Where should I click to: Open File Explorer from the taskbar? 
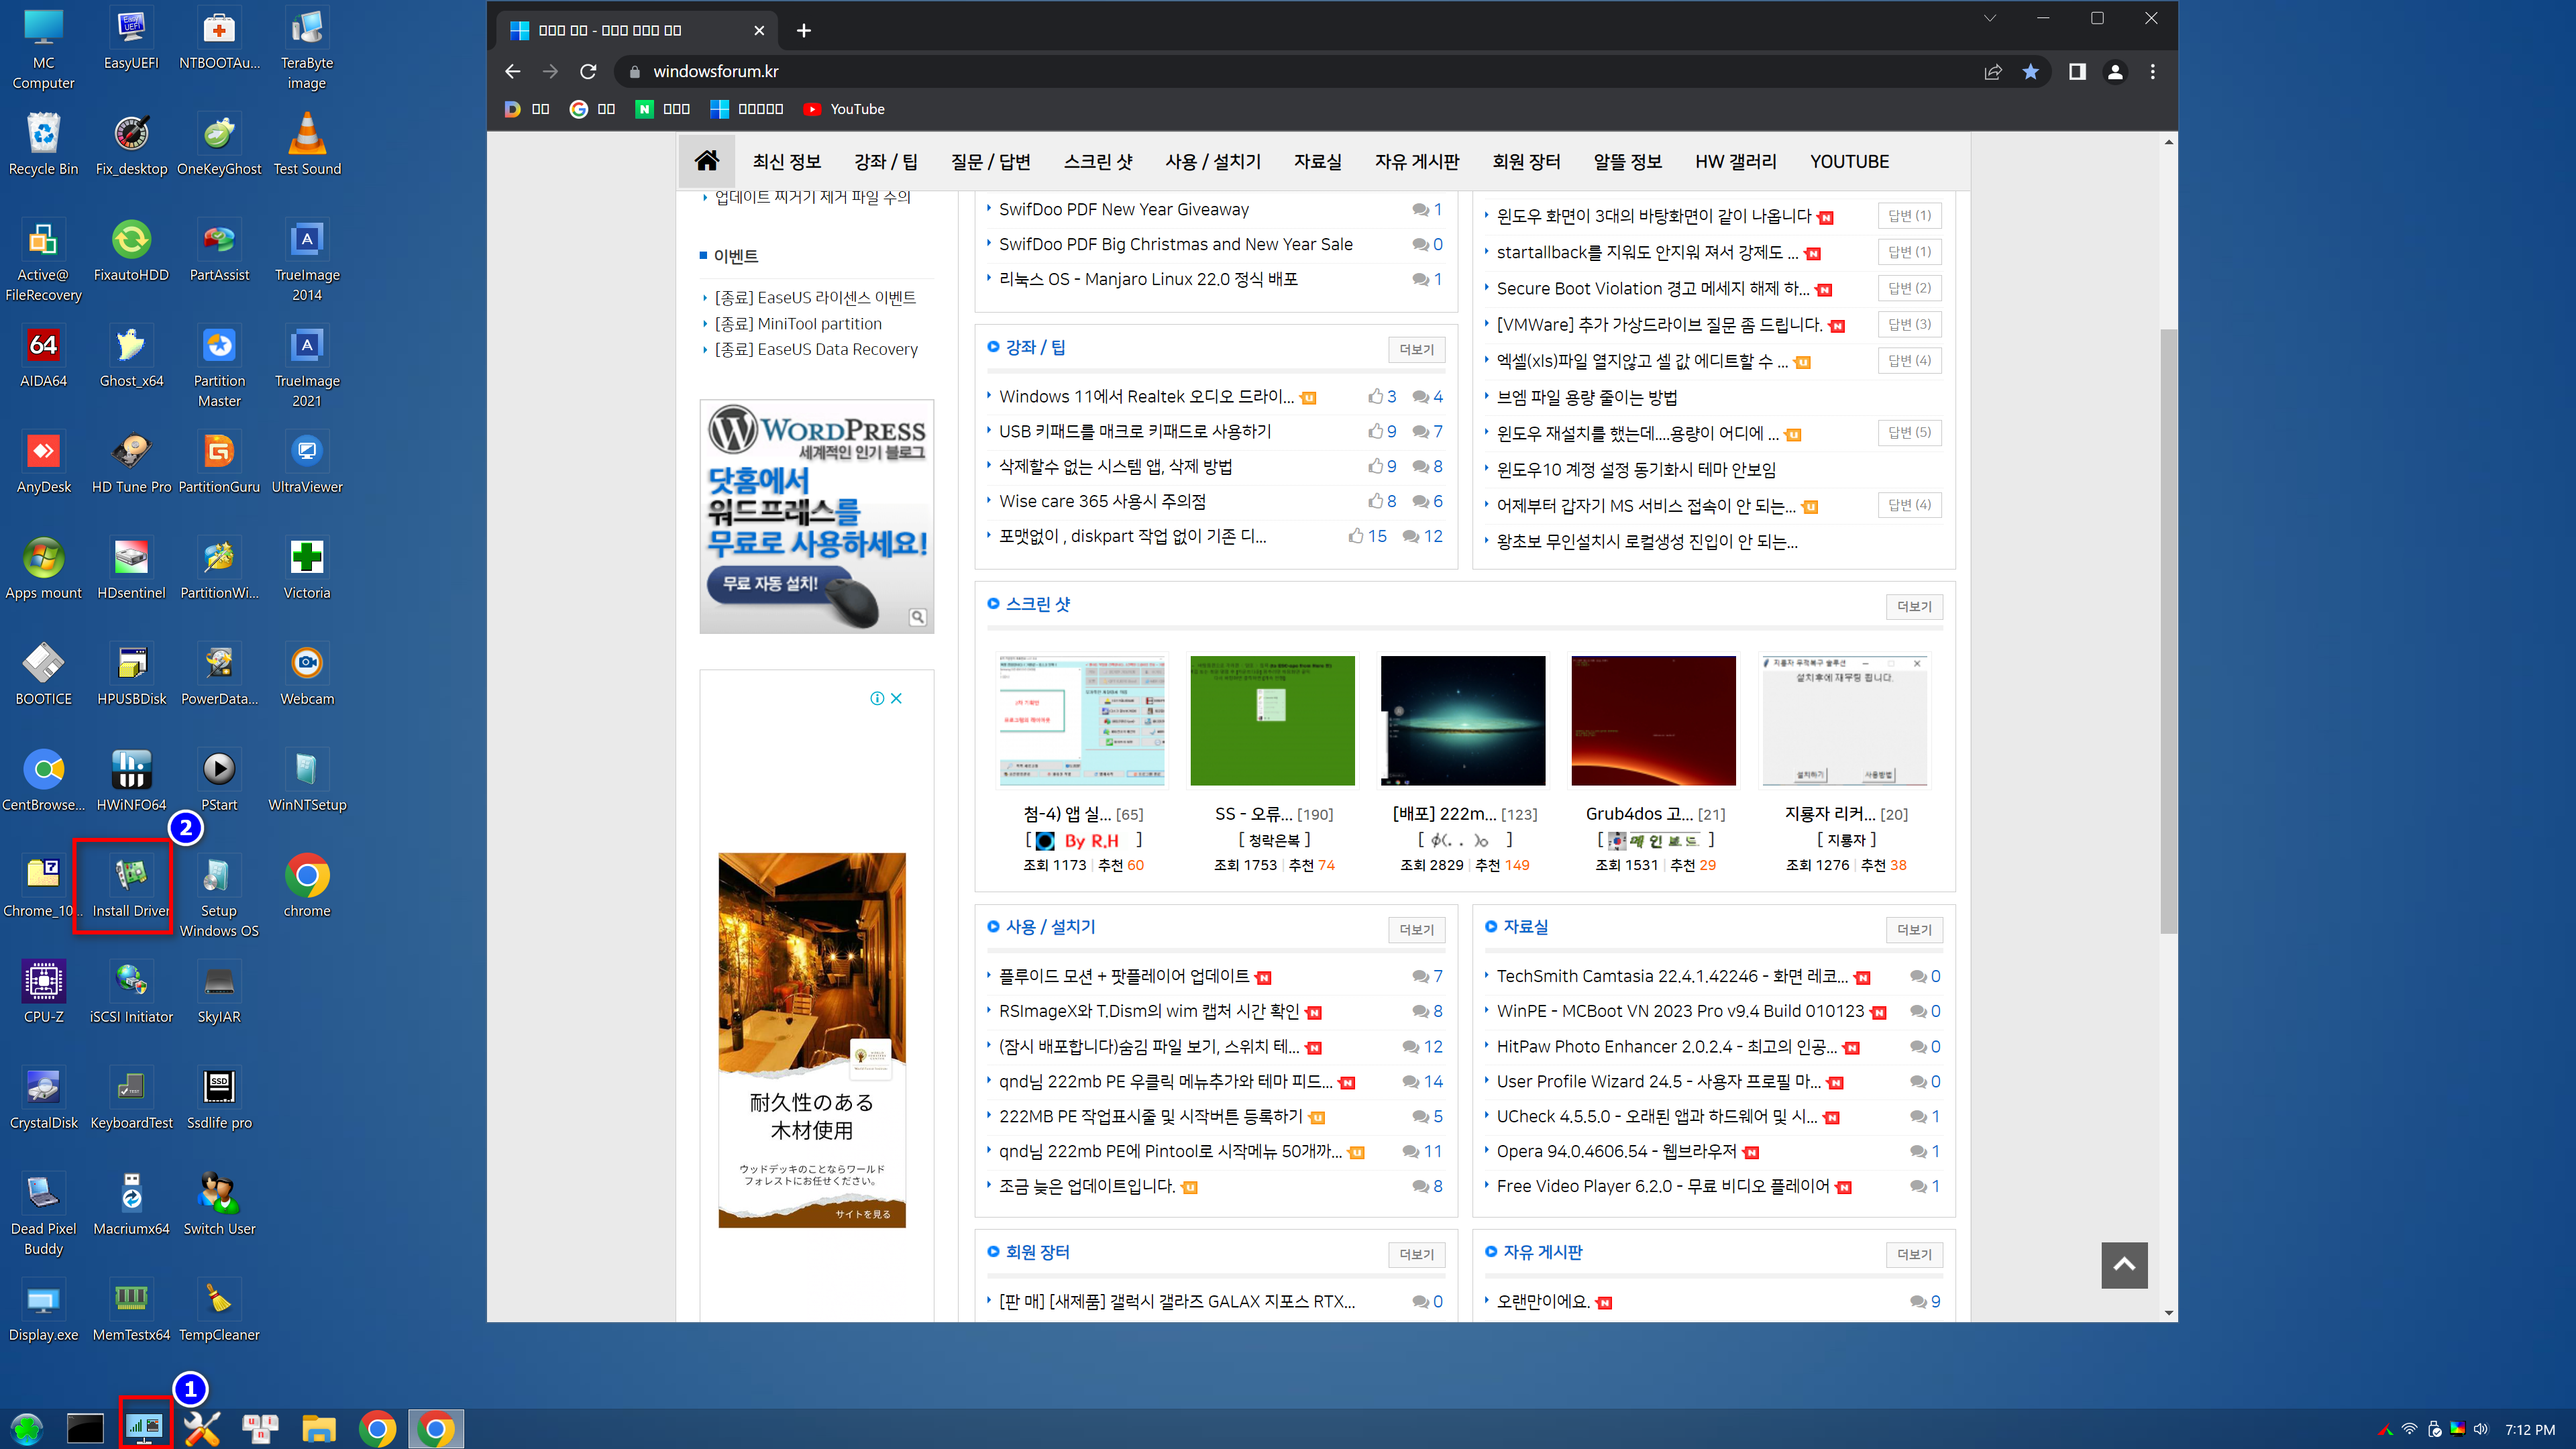[318, 1428]
